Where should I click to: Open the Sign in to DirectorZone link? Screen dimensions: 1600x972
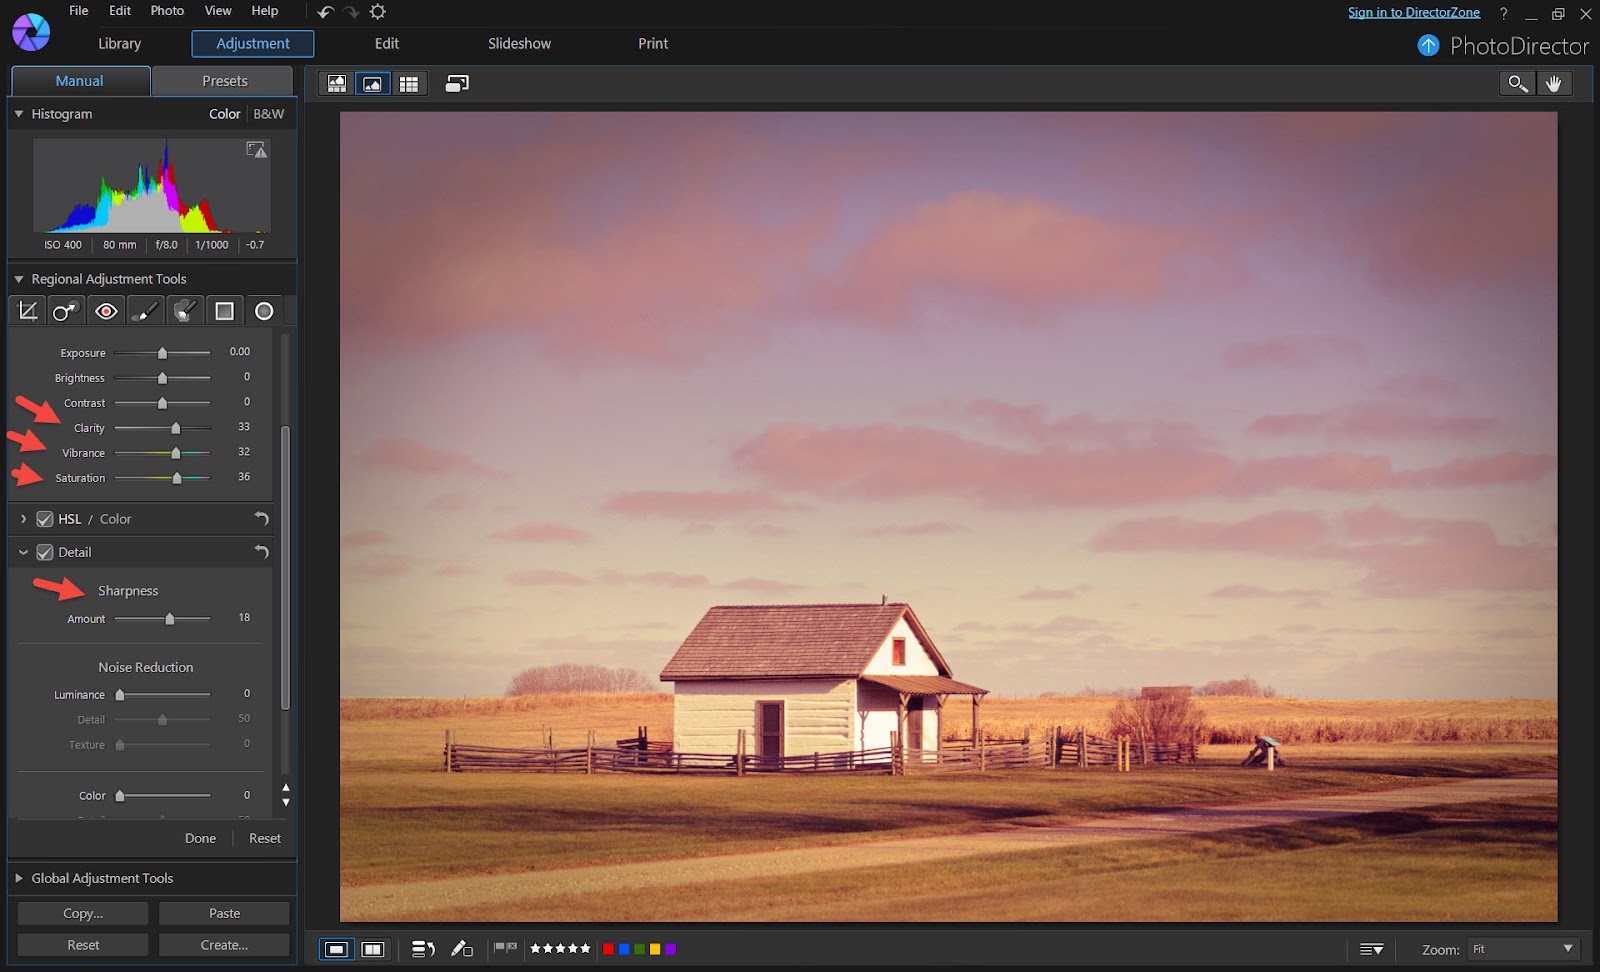1414,12
